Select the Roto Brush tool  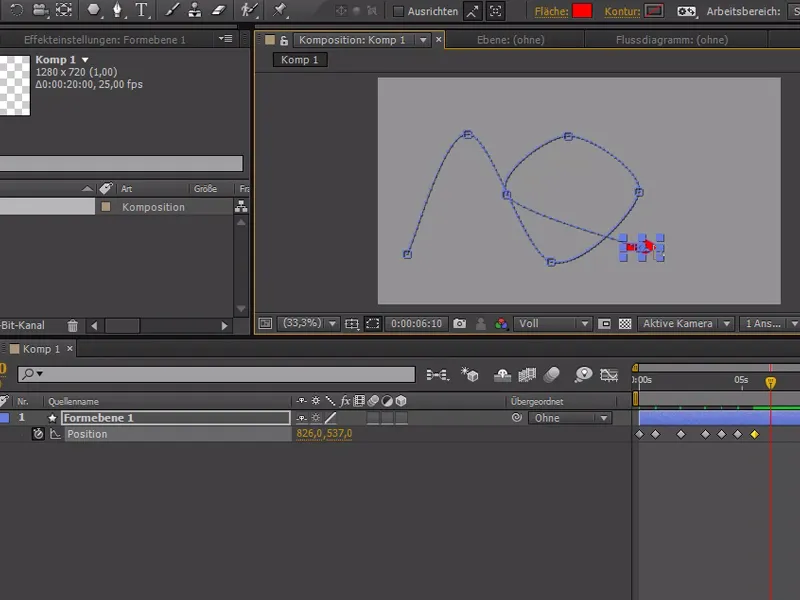[250, 10]
